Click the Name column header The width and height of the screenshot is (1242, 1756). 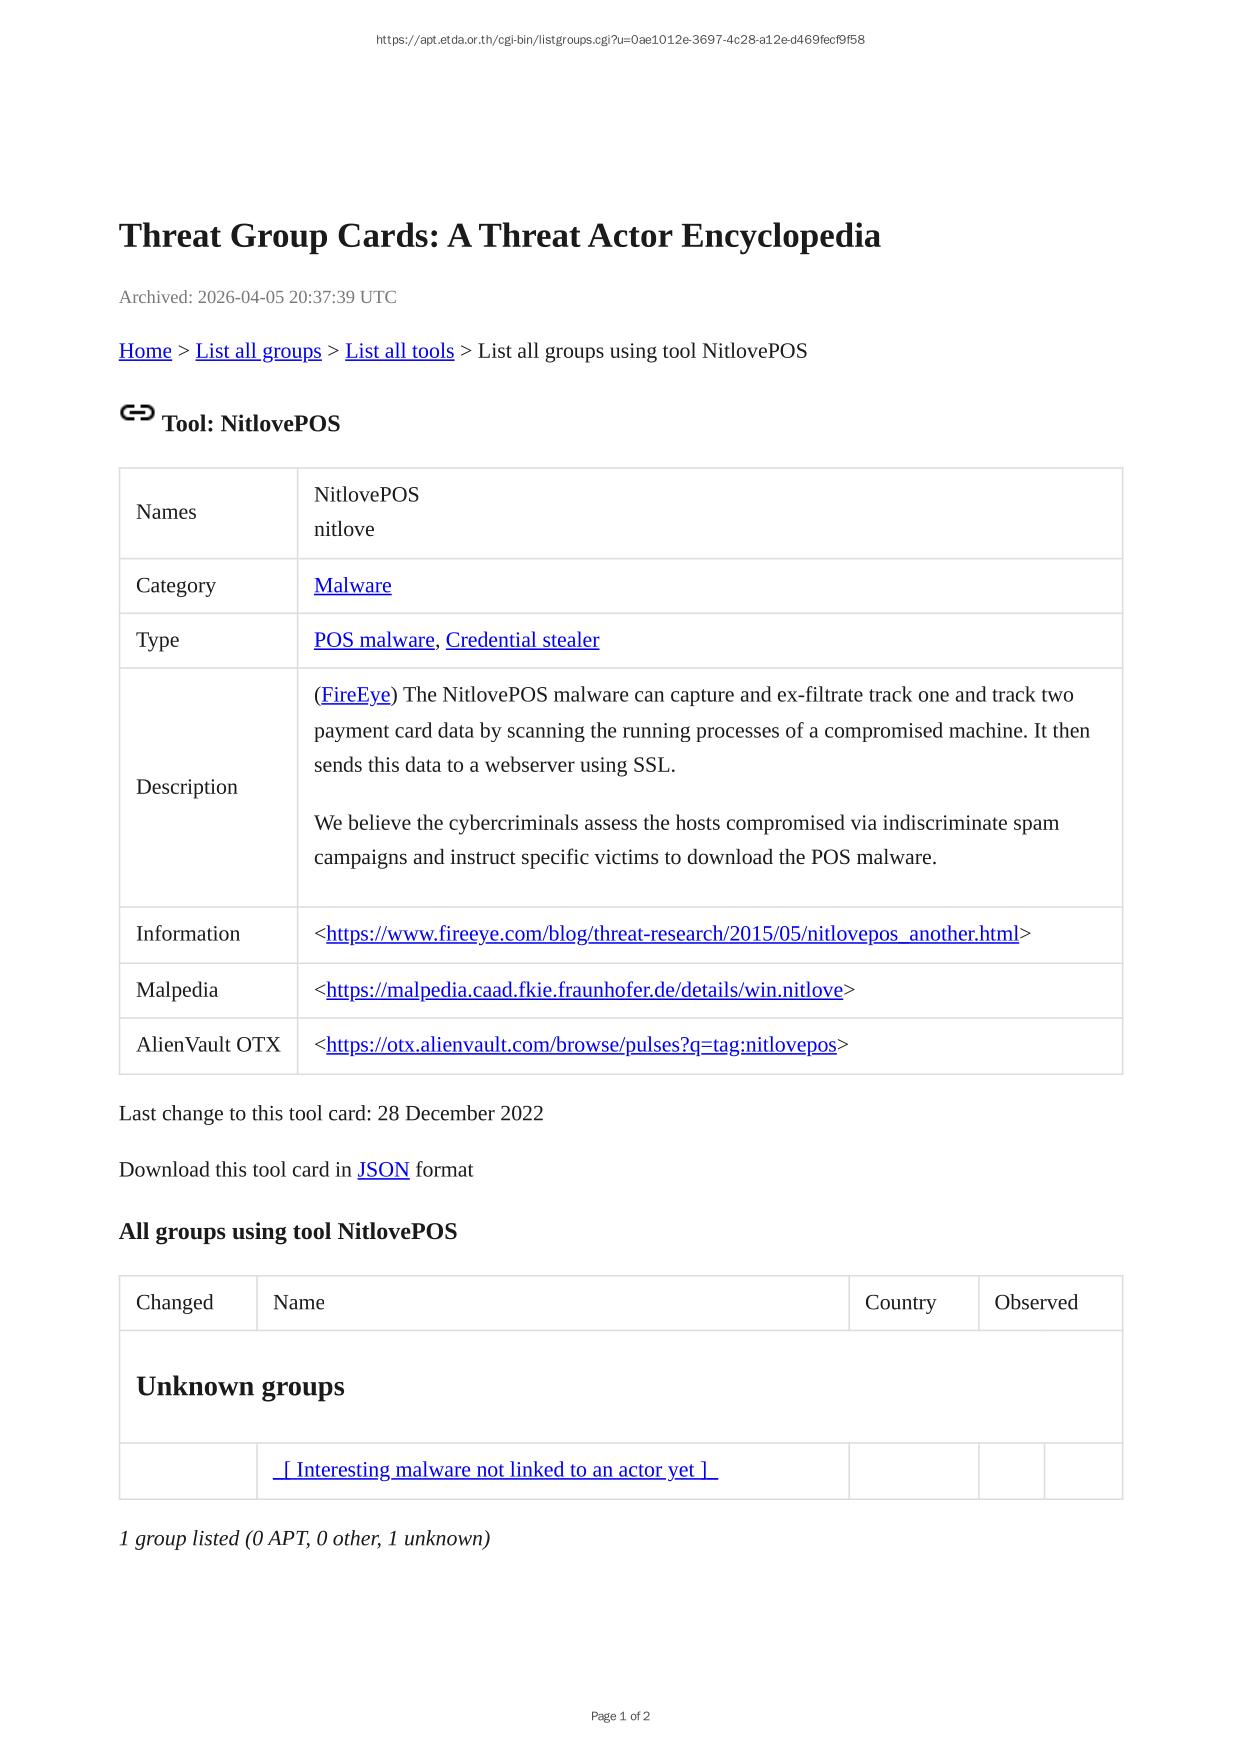click(x=299, y=1303)
